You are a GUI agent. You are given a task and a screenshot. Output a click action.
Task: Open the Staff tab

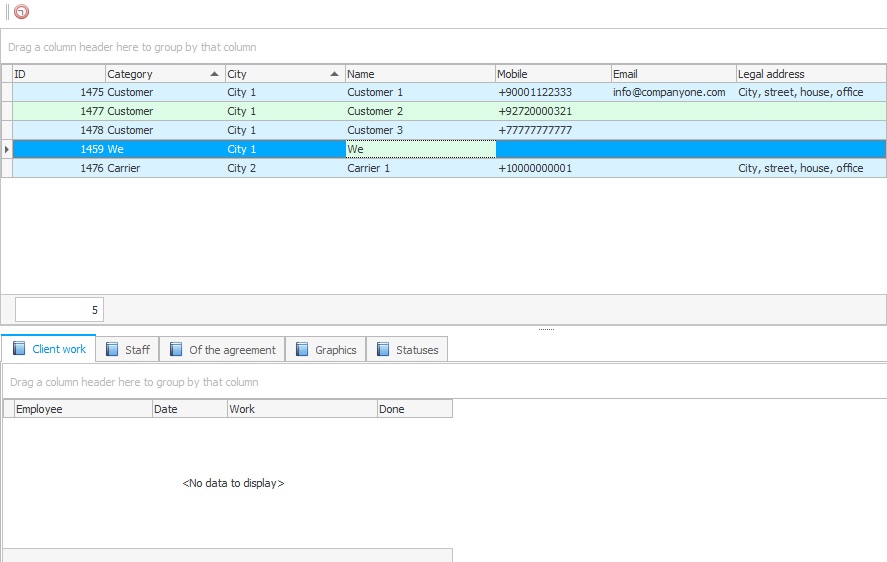click(x=127, y=349)
